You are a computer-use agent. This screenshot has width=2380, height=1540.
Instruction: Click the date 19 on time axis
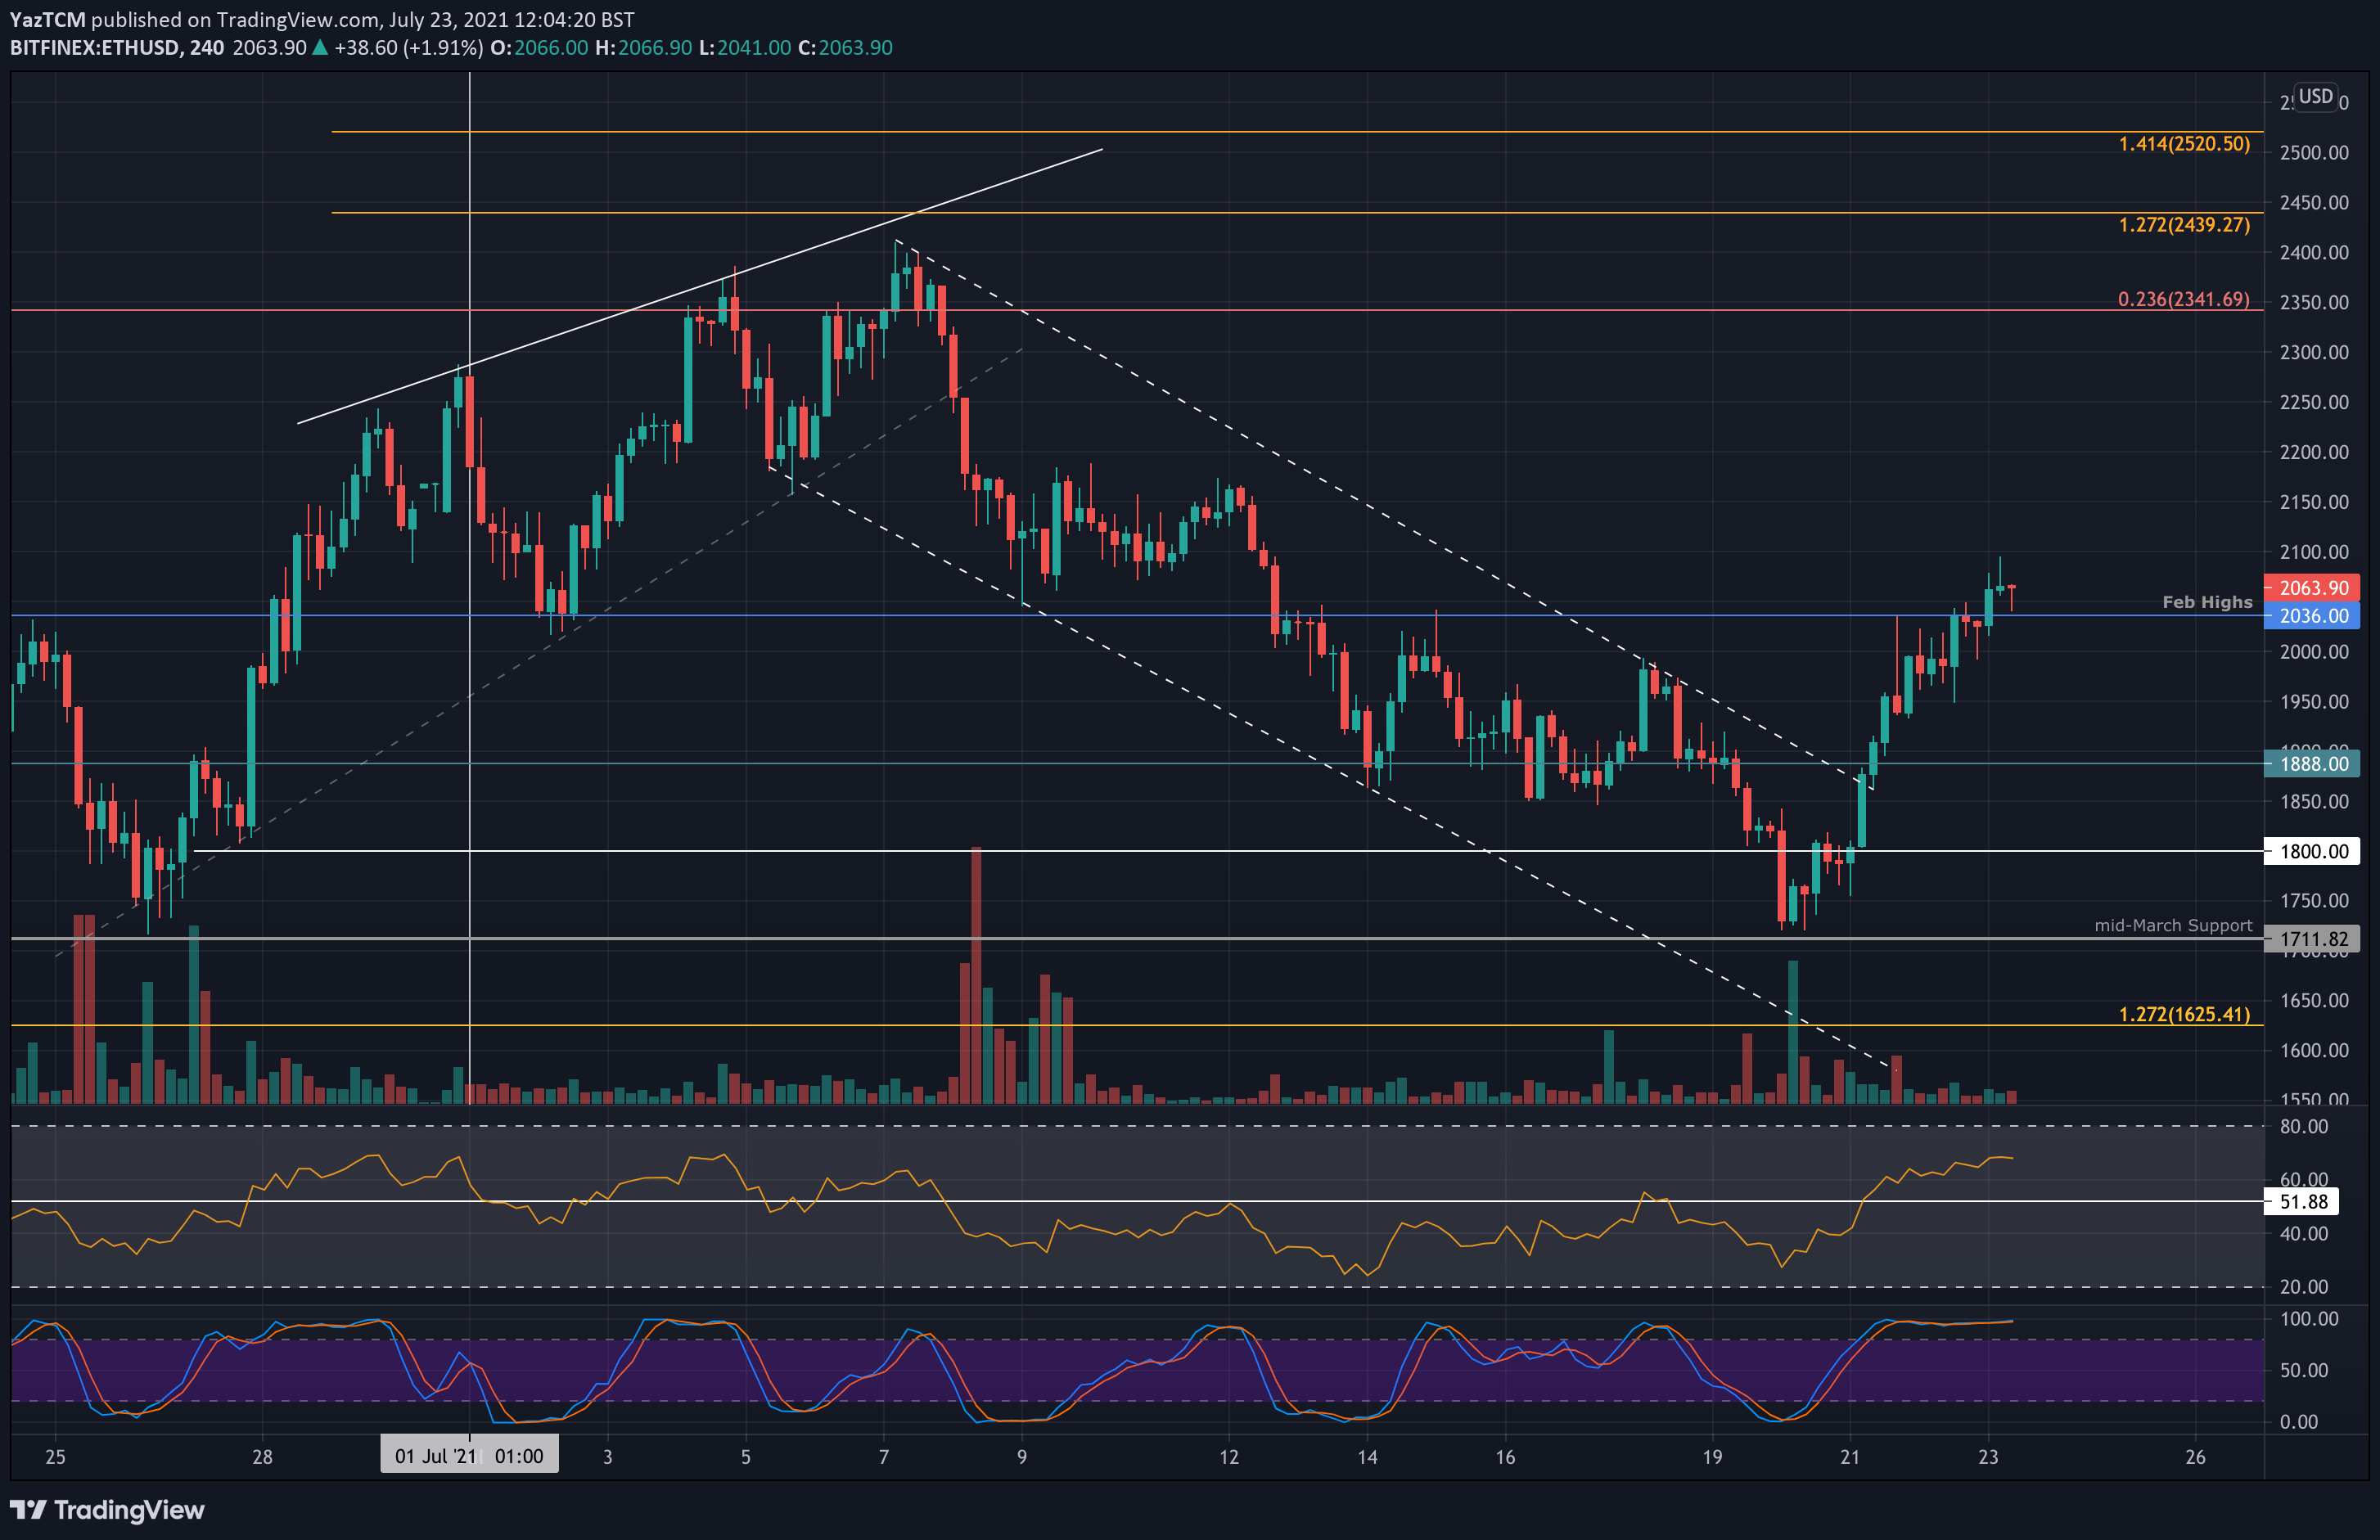coord(1712,1457)
